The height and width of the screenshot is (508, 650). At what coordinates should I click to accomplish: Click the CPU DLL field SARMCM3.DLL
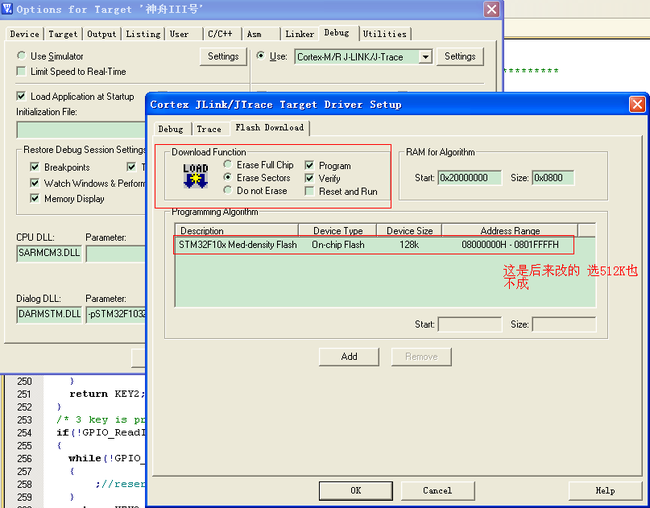pos(49,253)
